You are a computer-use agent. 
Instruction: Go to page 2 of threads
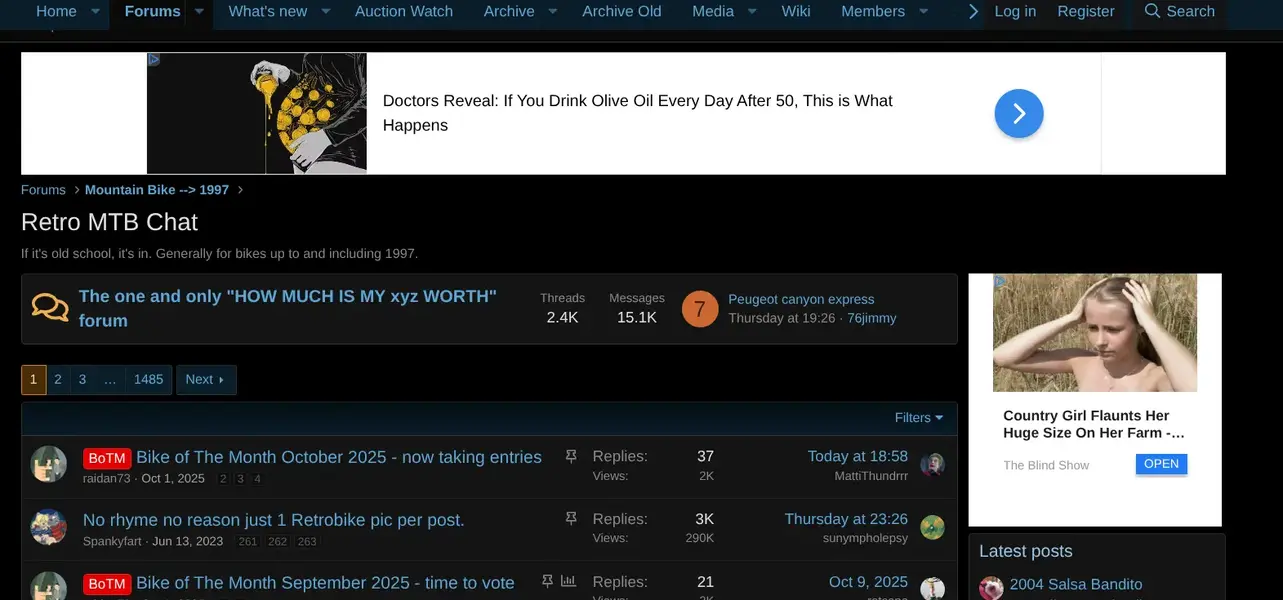click(58, 379)
